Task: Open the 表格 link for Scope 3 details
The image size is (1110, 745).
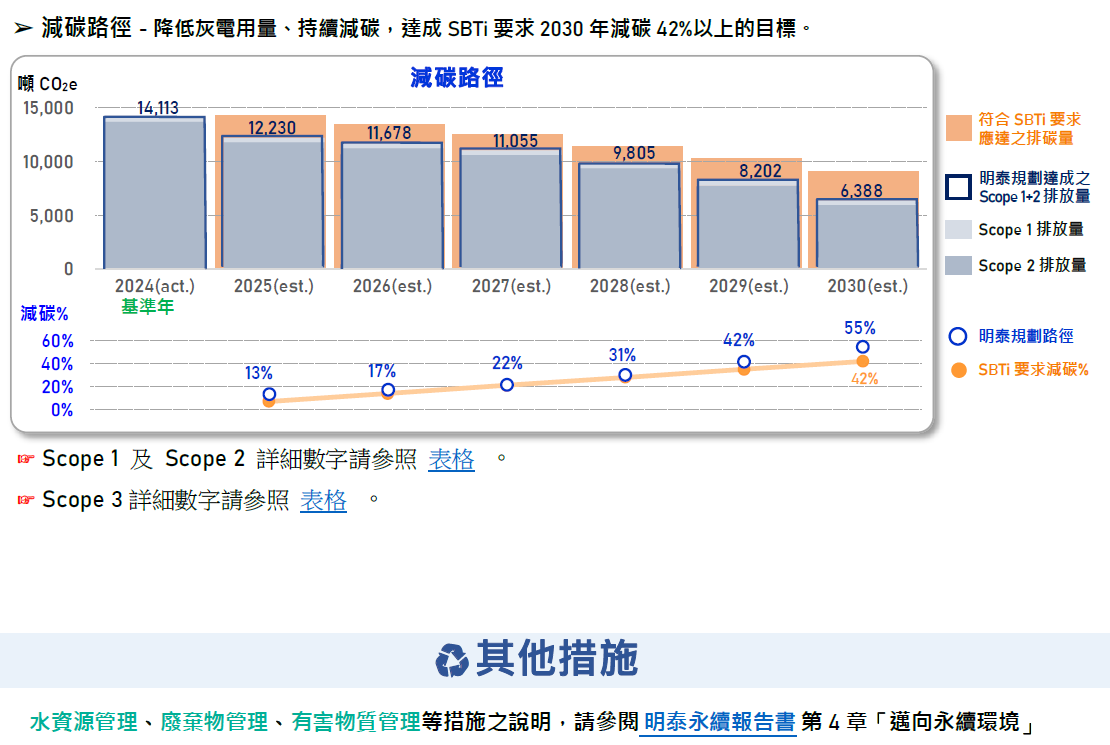Action: coord(324,500)
